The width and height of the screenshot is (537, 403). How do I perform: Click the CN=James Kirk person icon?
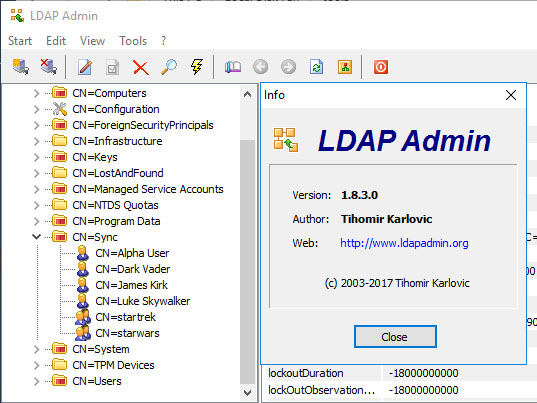click(83, 285)
